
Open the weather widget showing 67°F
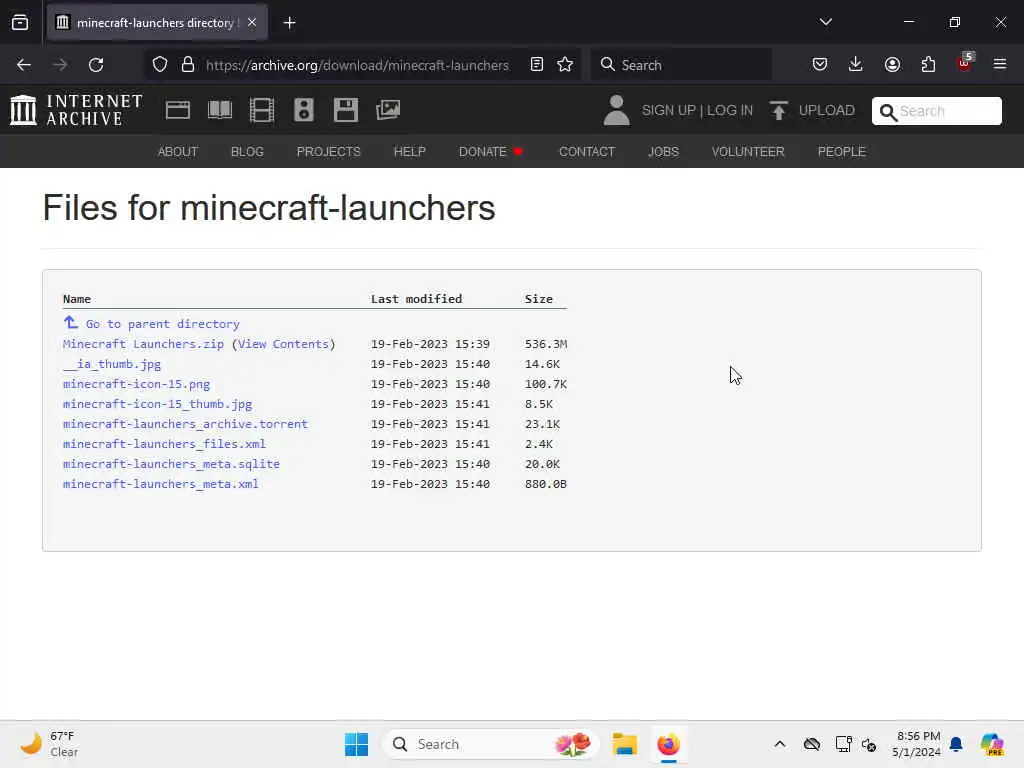point(49,744)
